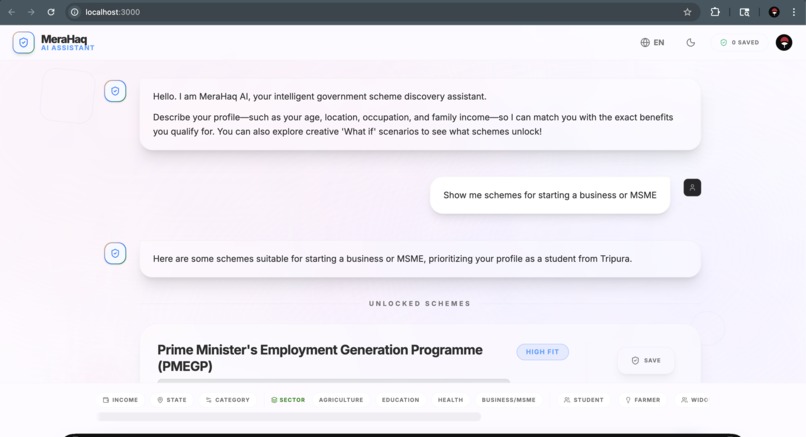Select the Category filter chip
The height and width of the screenshot is (437, 806).
pos(228,399)
